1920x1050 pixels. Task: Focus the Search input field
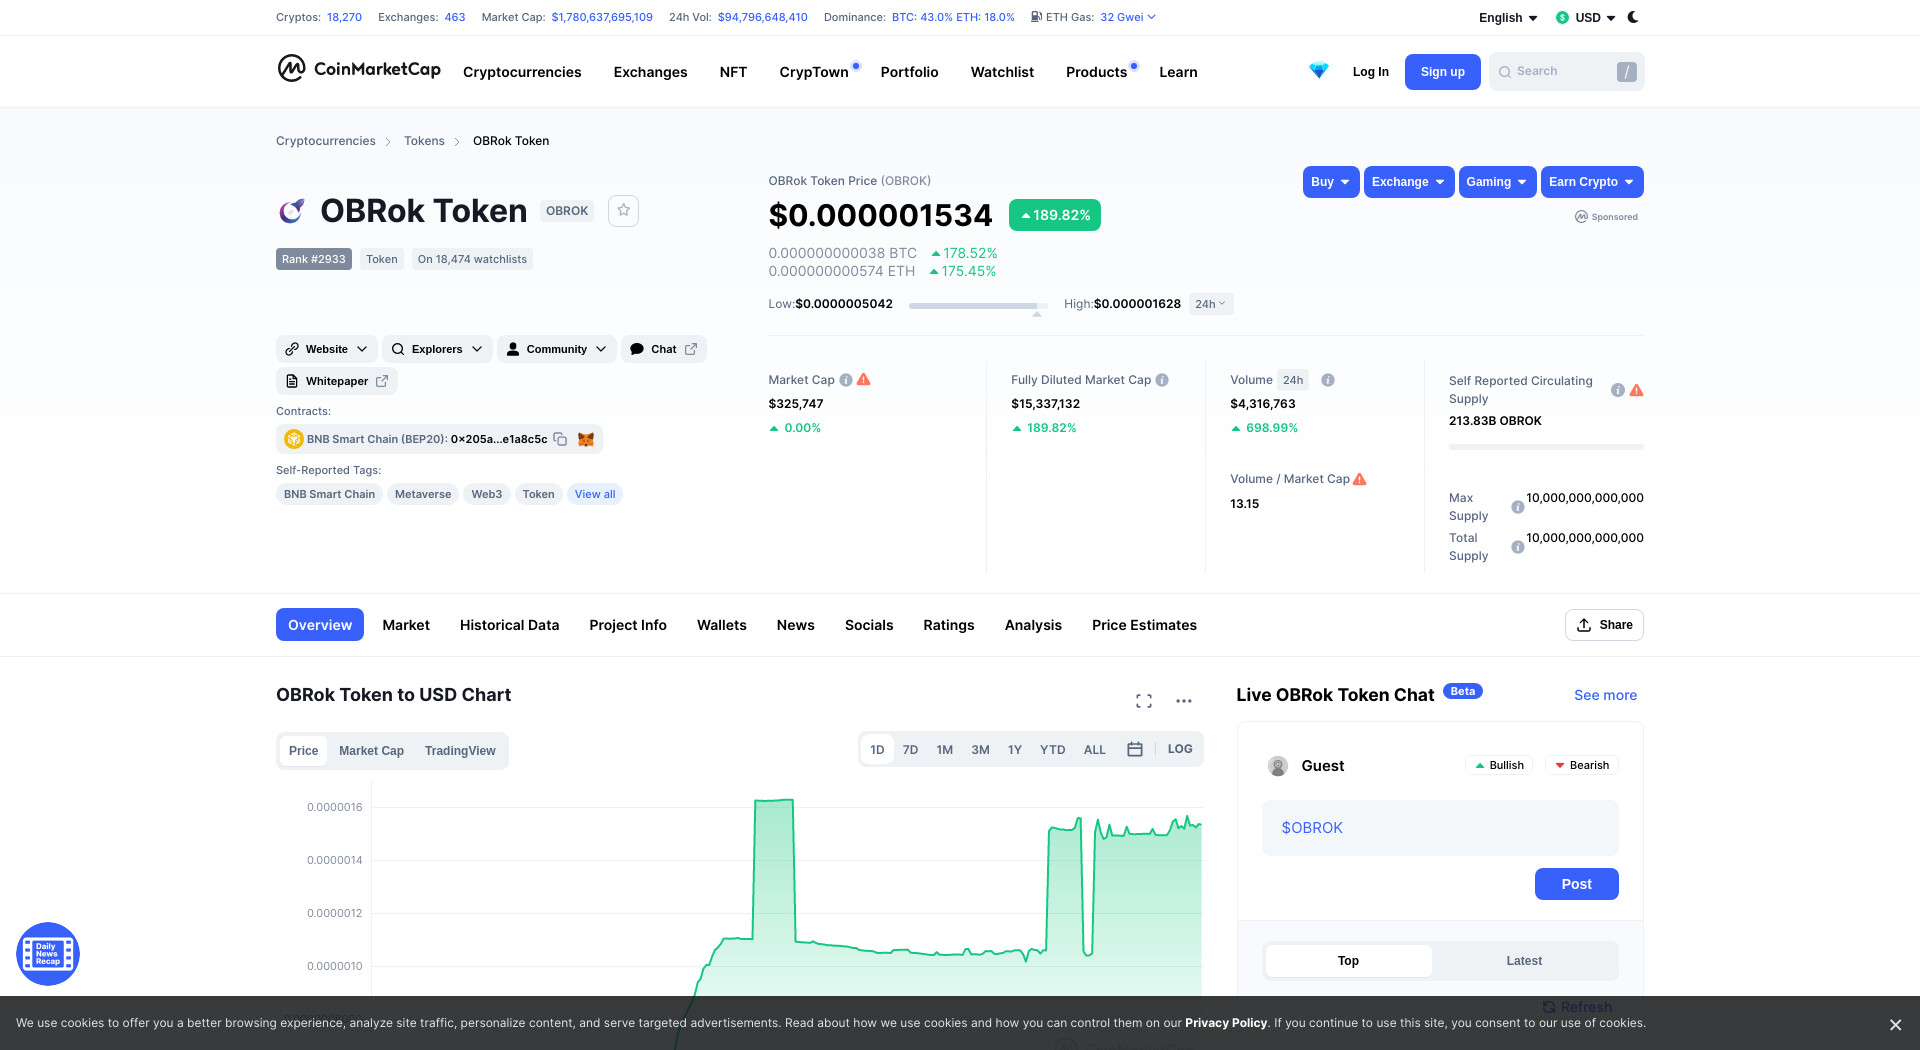pyautogui.click(x=1566, y=72)
